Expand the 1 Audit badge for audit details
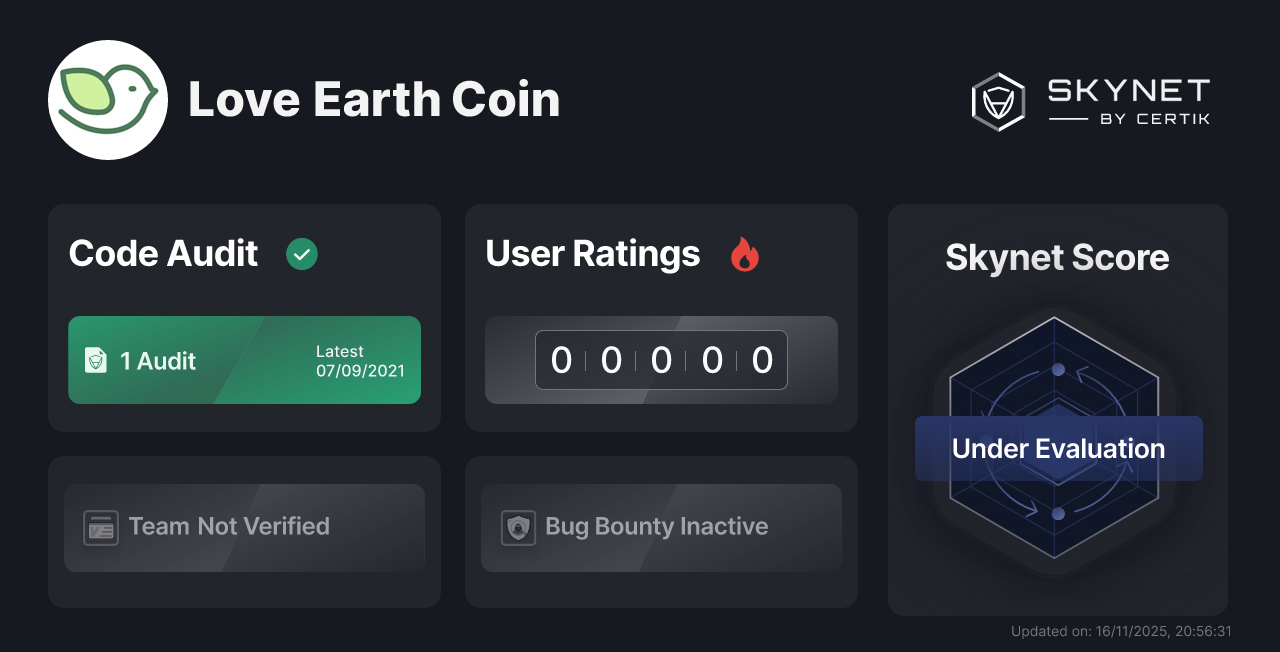Image resolution: width=1280 pixels, height=652 pixels. 244,360
